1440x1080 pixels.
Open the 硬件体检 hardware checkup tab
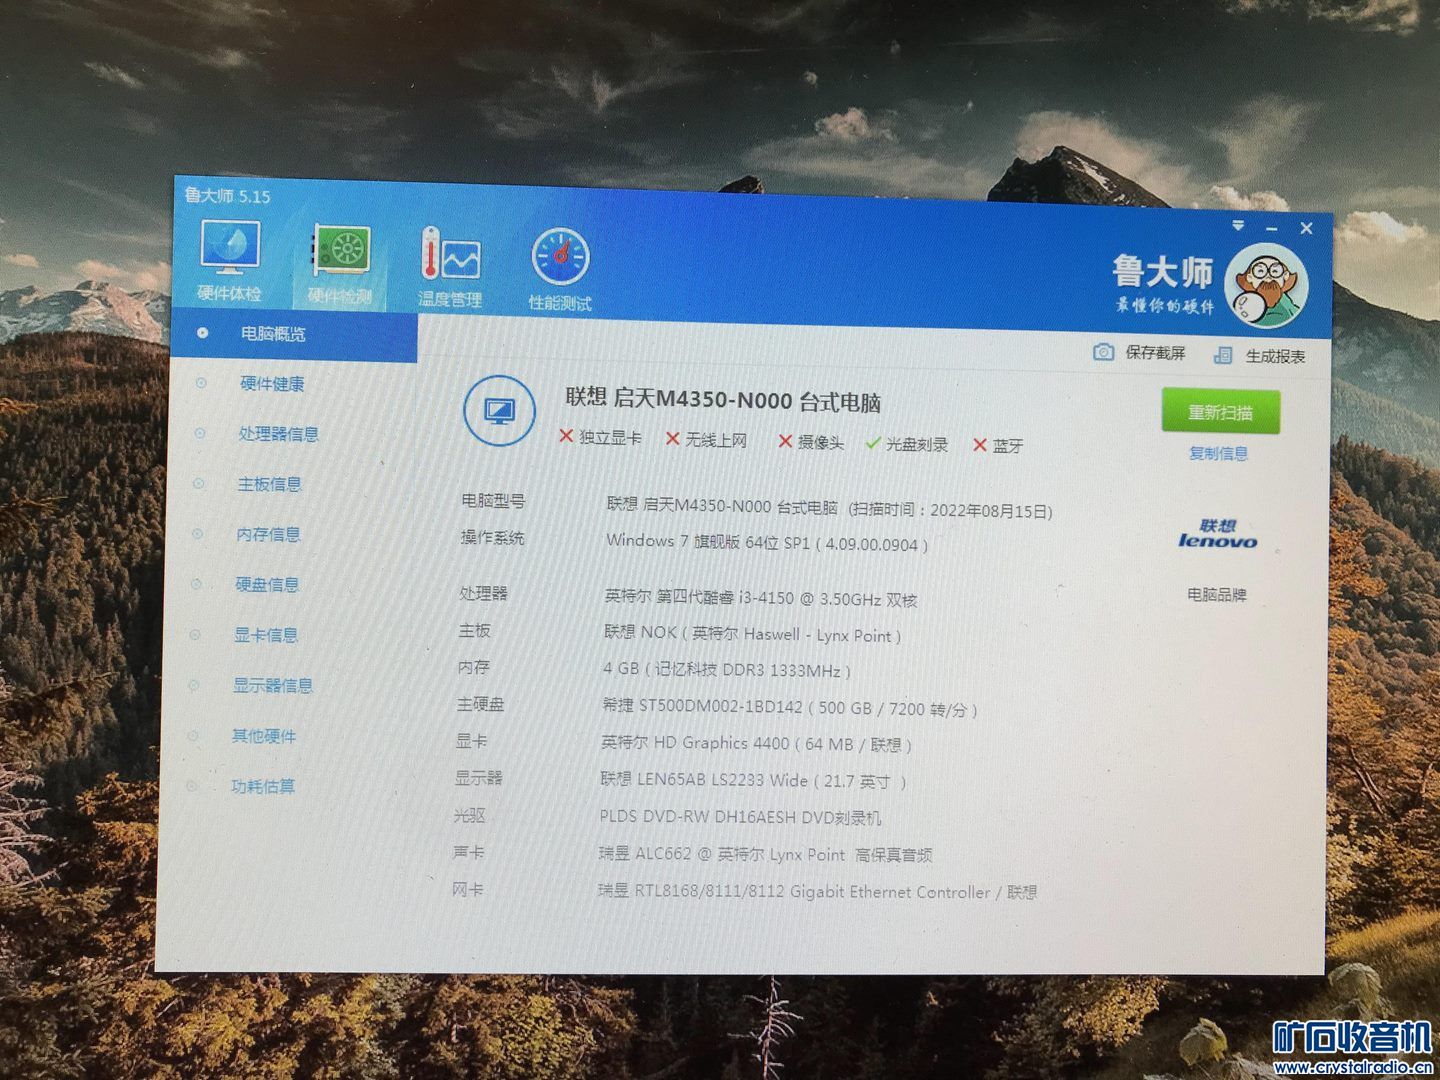click(230, 260)
